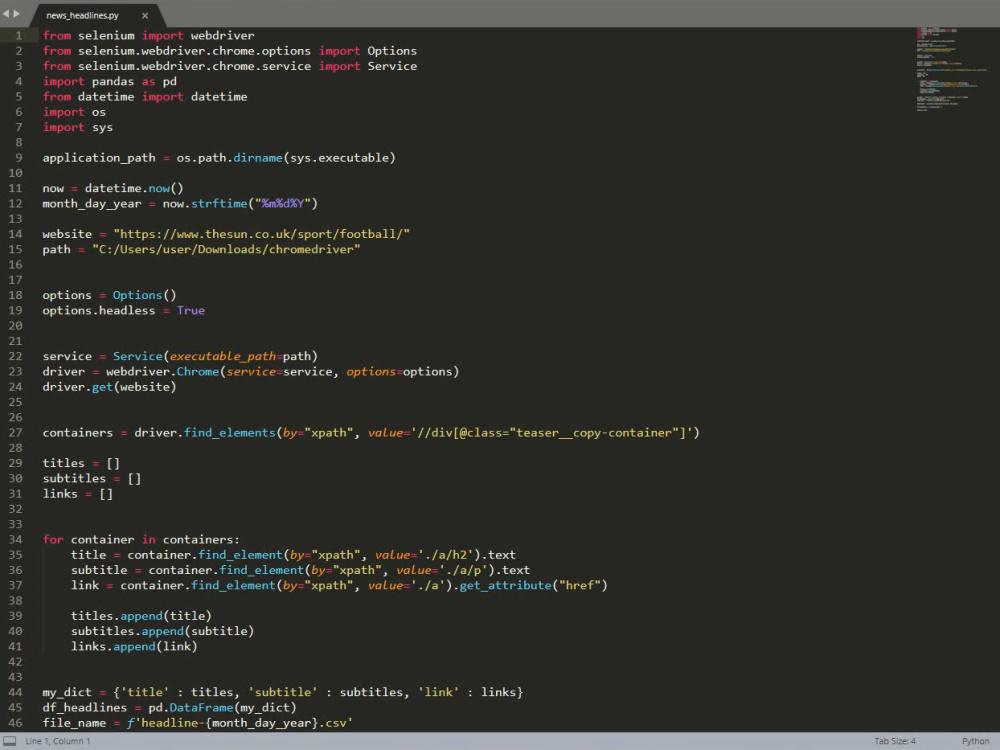
Task: Click 'executable_path' parameter
Action: tap(222, 357)
